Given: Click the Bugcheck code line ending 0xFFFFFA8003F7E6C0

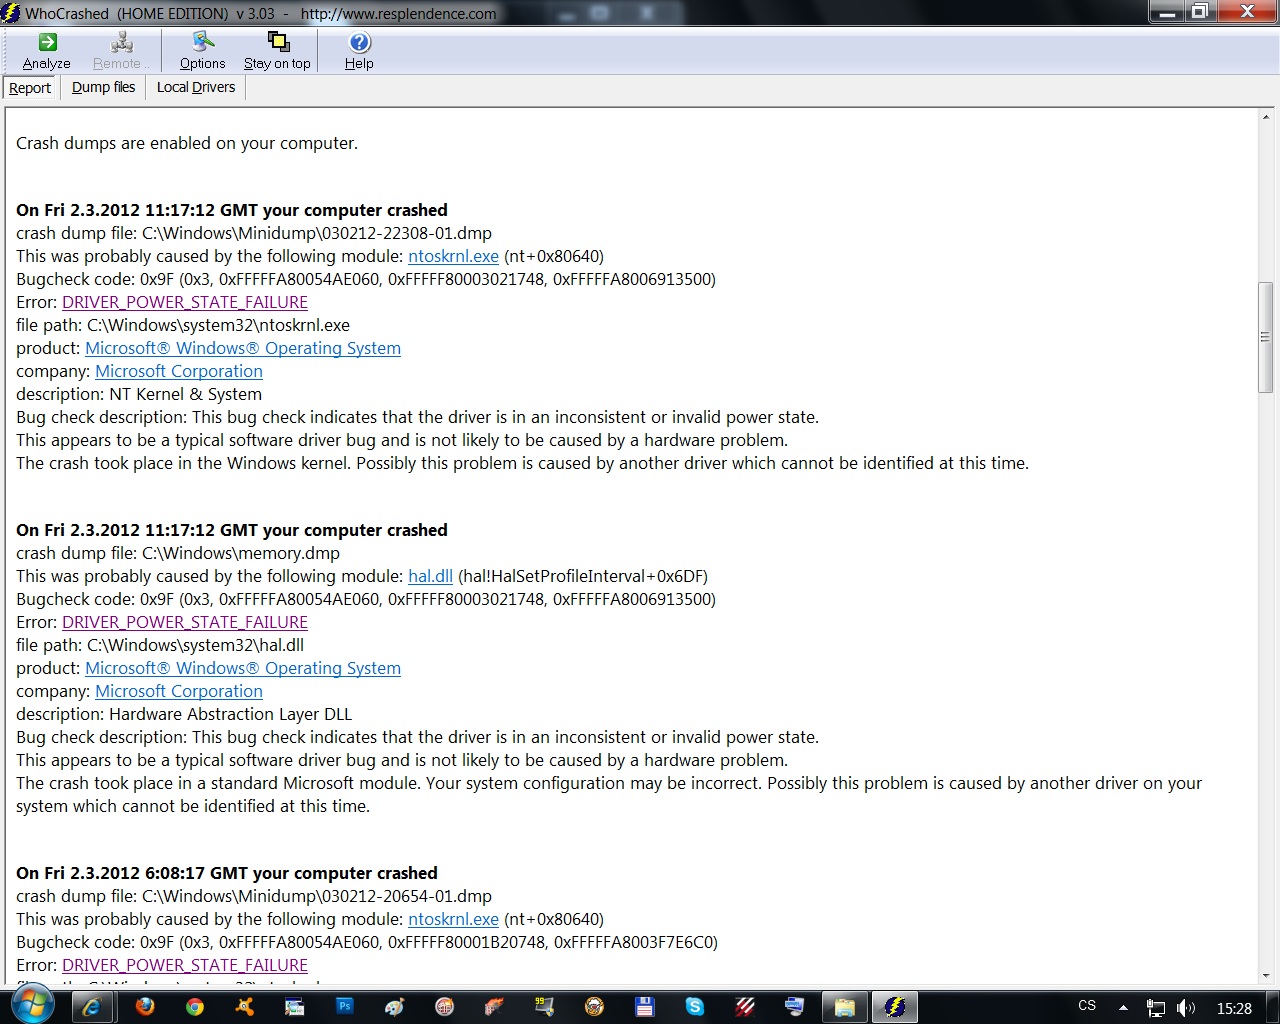Looking at the screenshot, I should click(x=367, y=942).
